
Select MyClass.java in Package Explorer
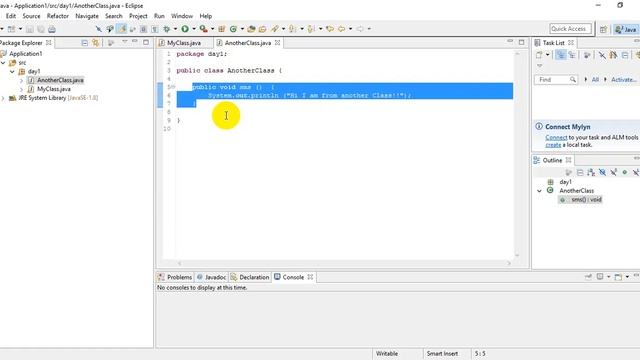pyautogui.click(x=54, y=89)
